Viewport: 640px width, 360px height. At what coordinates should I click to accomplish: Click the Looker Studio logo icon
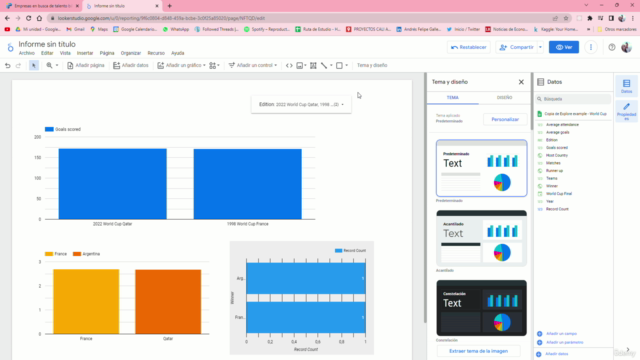coord(10,47)
